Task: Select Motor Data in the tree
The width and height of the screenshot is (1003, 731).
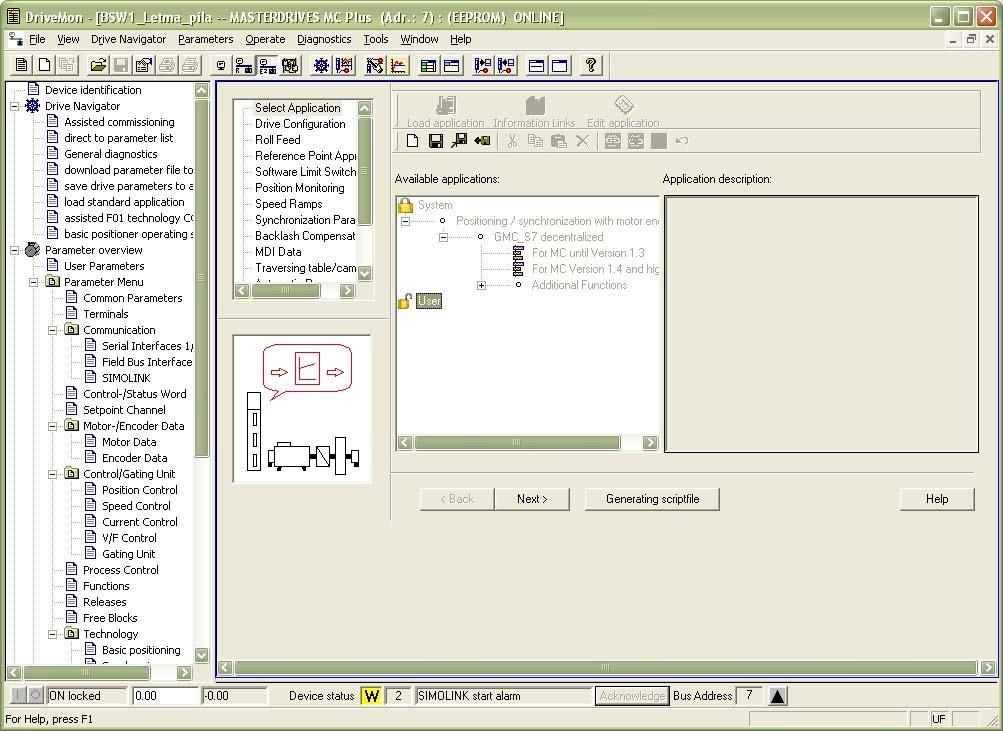Action: point(129,442)
